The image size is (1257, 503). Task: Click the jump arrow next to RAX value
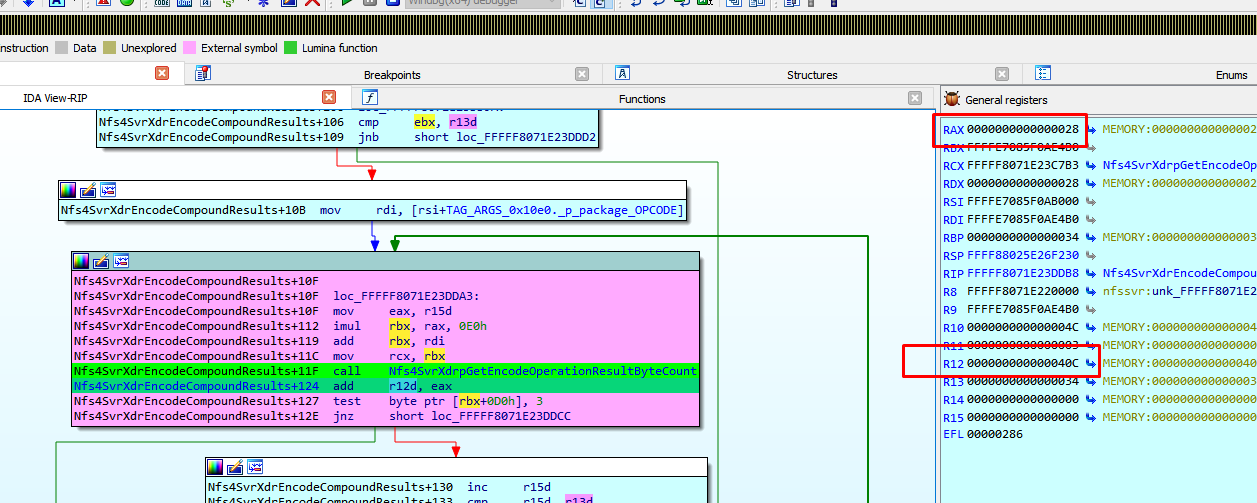coord(1092,129)
